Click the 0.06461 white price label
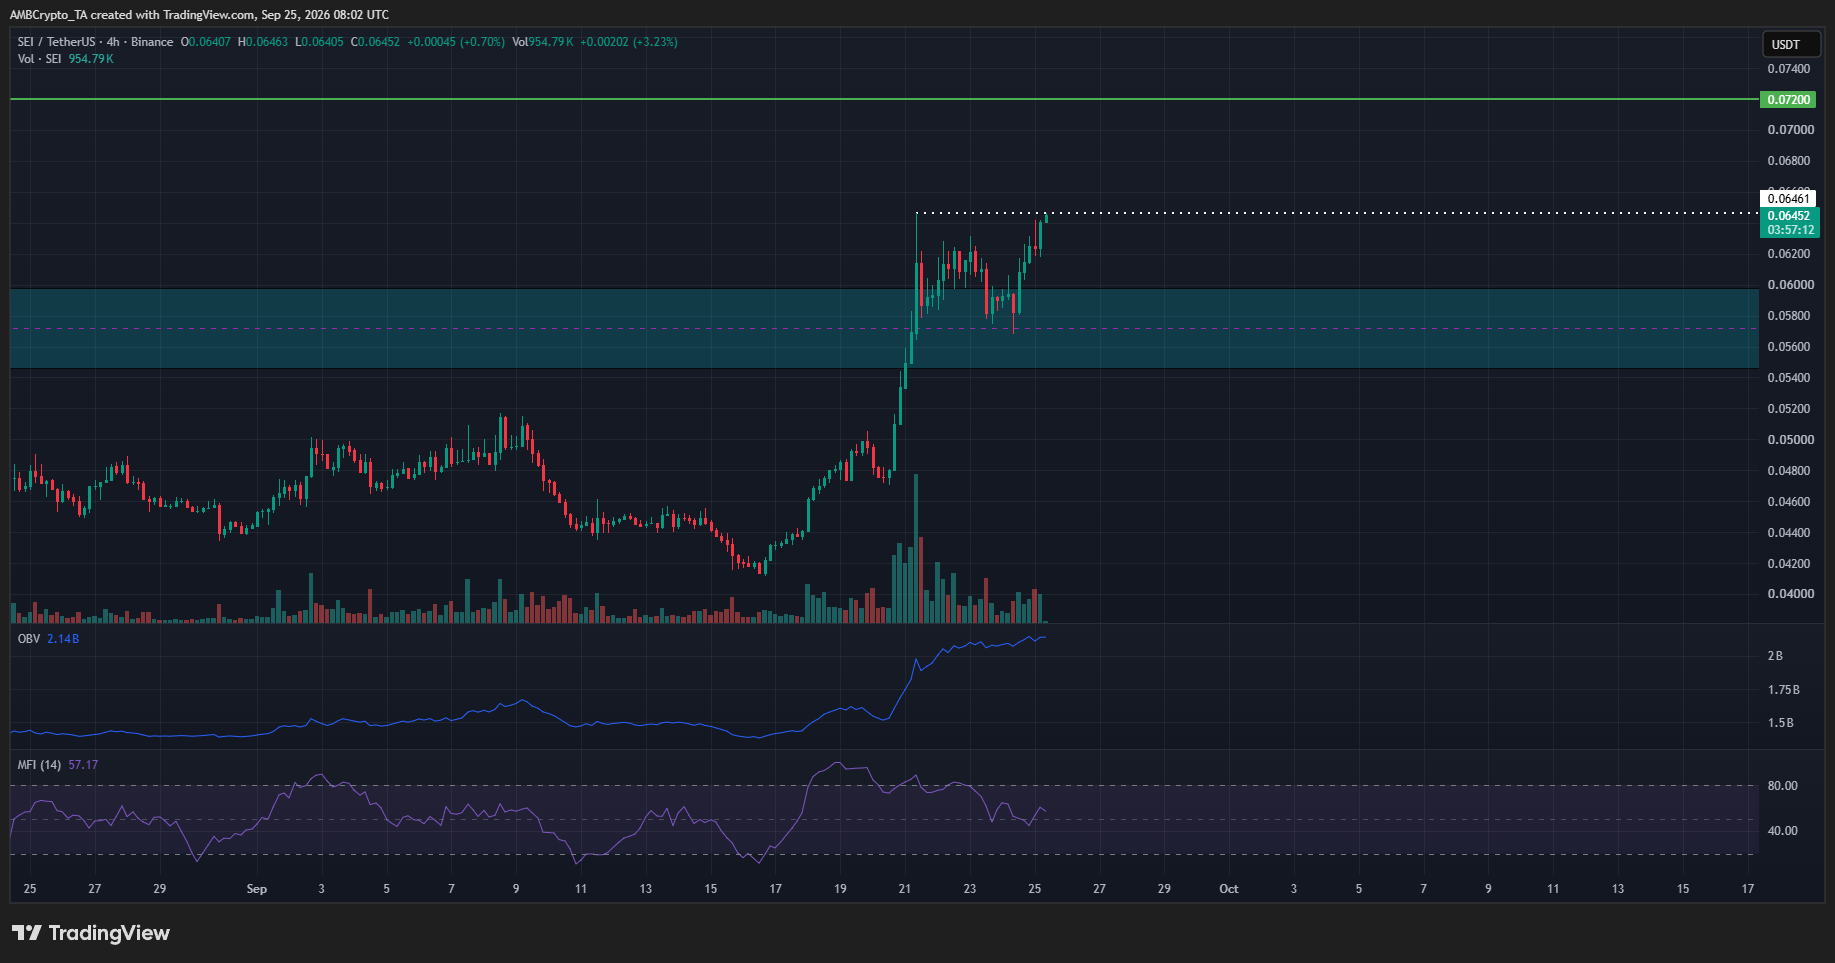The height and width of the screenshot is (963, 1835). [1788, 199]
